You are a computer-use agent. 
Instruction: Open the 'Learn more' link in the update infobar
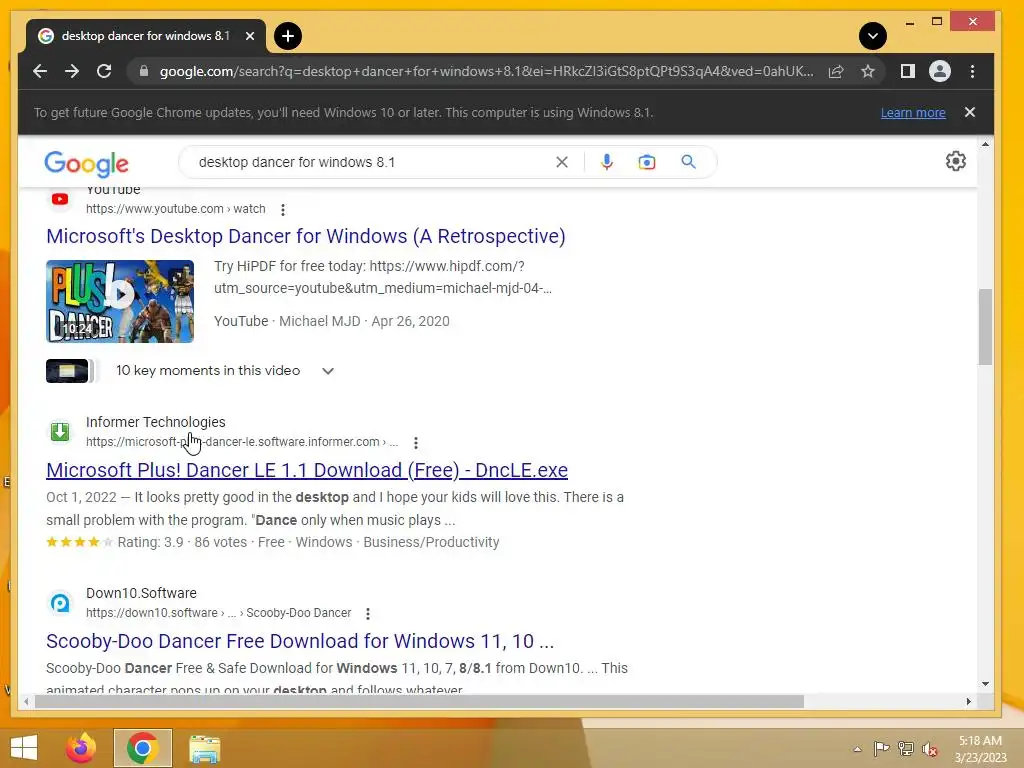point(913,112)
